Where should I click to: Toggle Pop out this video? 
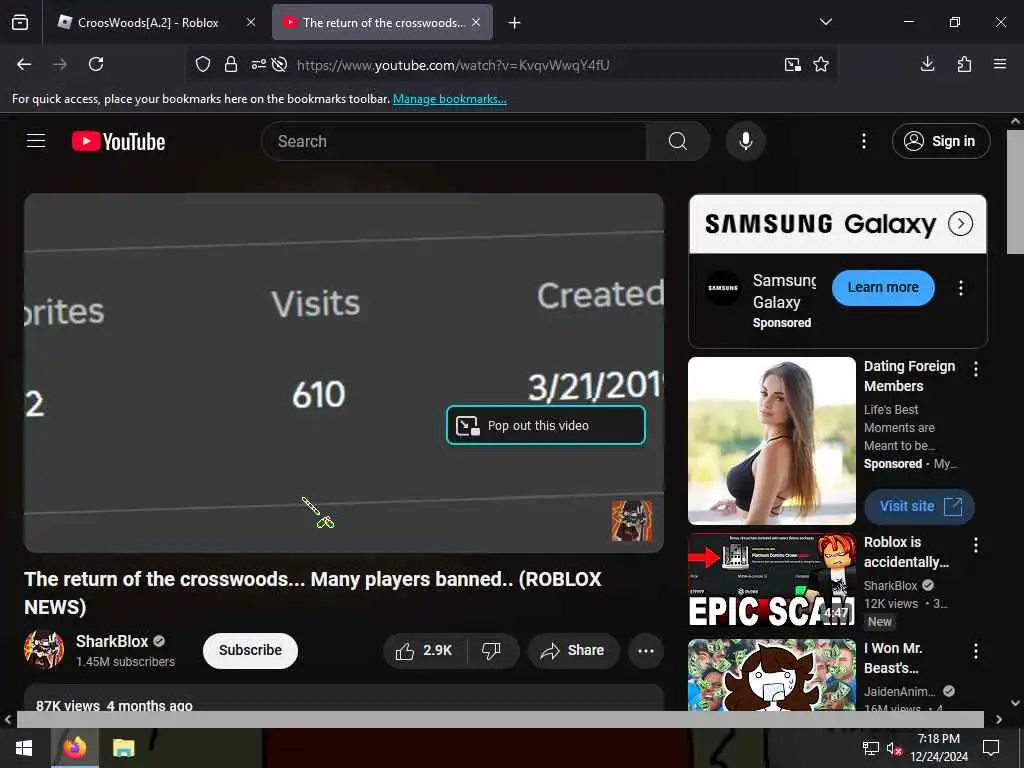546,425
